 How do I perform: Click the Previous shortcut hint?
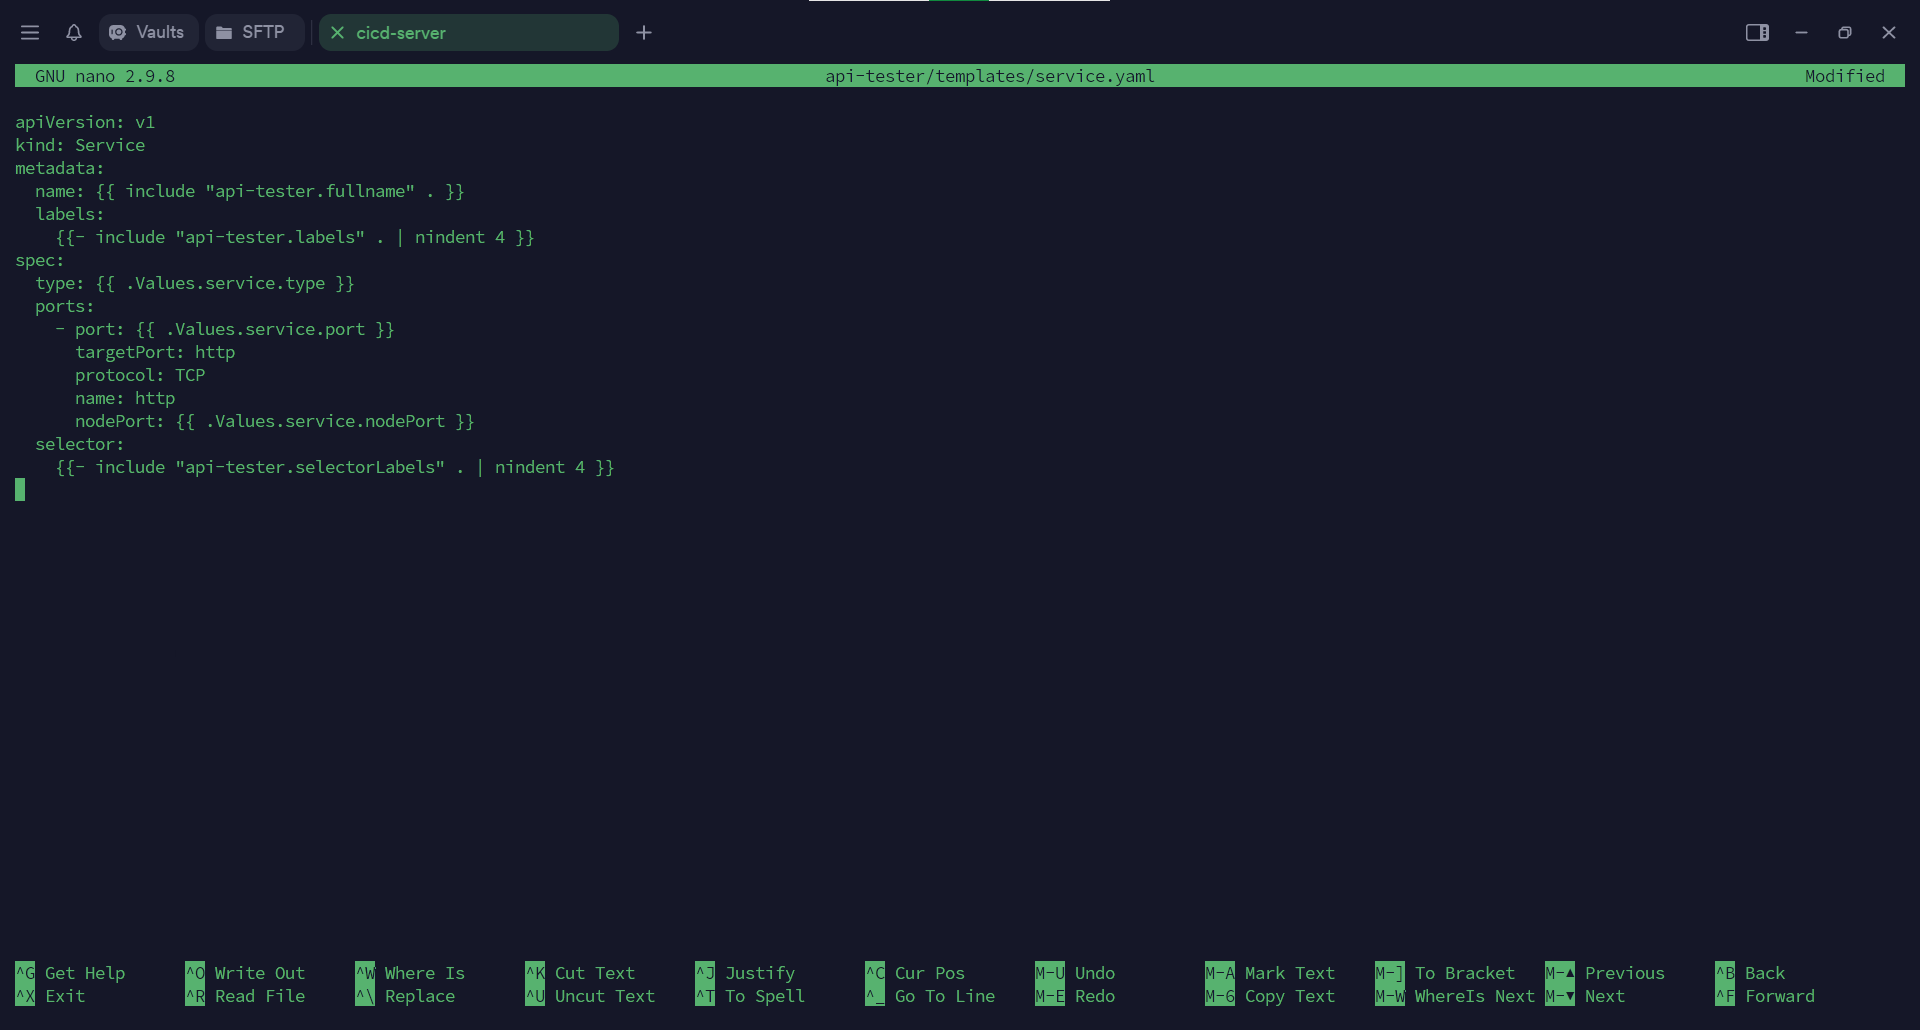1605,973
